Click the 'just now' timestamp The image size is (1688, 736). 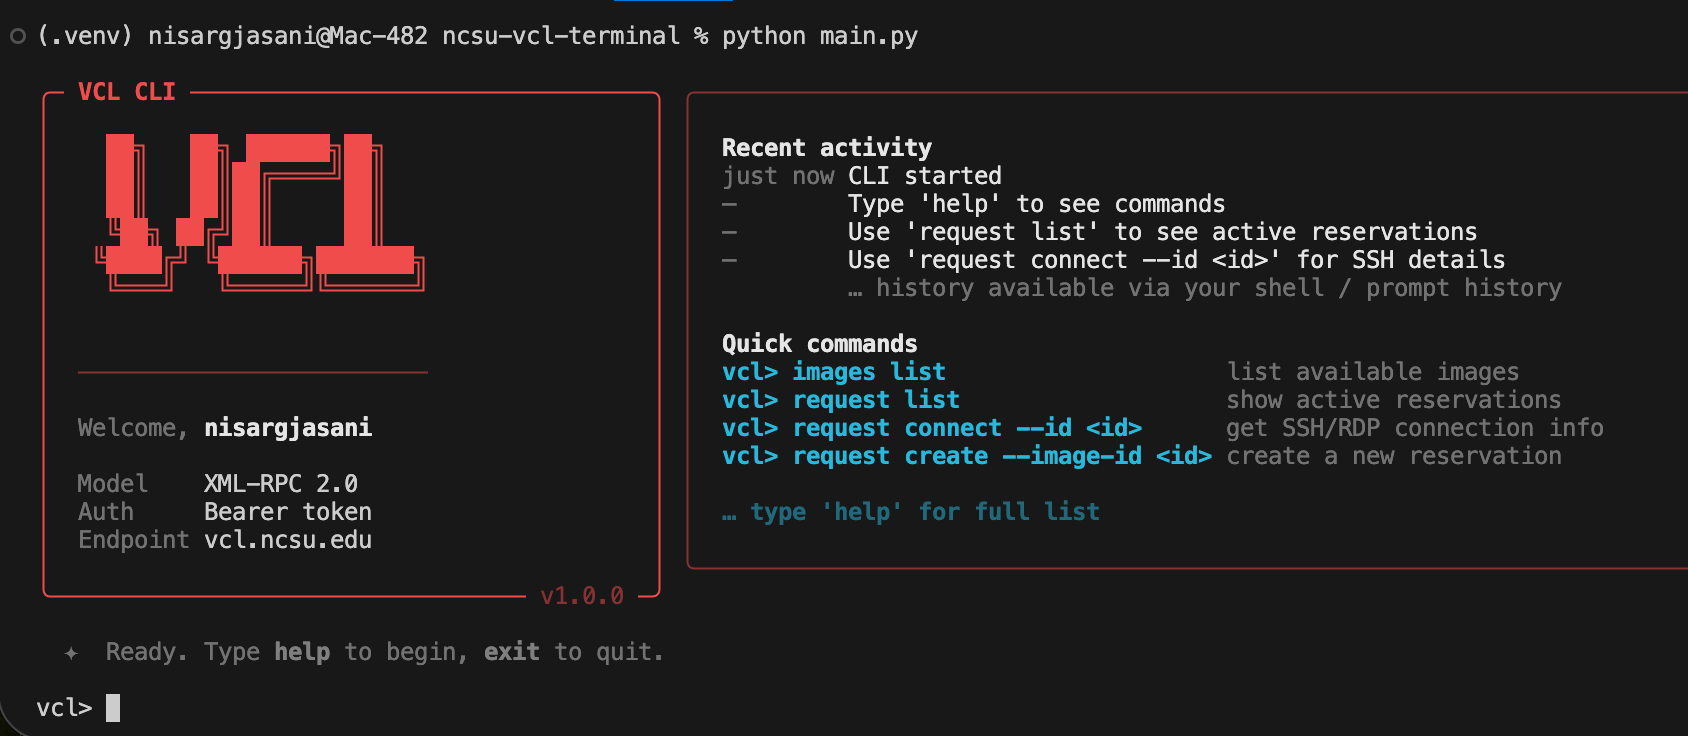[x=778, y=176]
